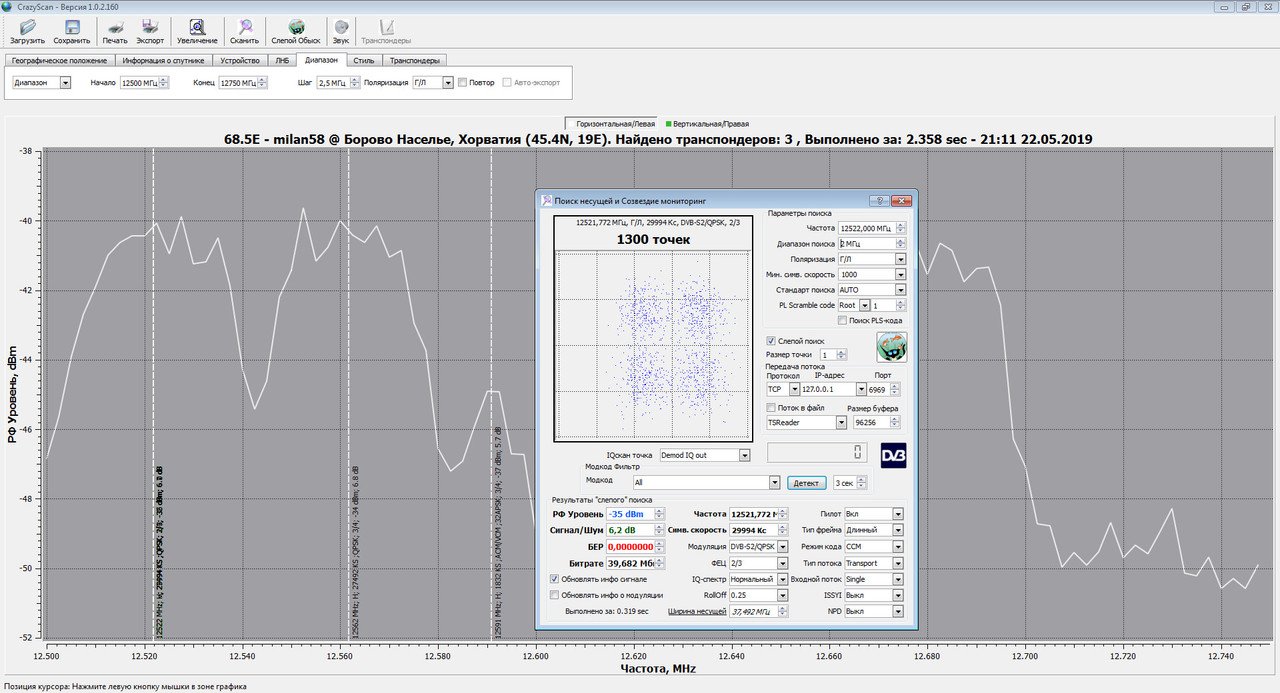Viewport: 1280px width, 693px height.
Task: Click the IP-адрес 127.0.0.1 field
Action: [x=833, y=389]
